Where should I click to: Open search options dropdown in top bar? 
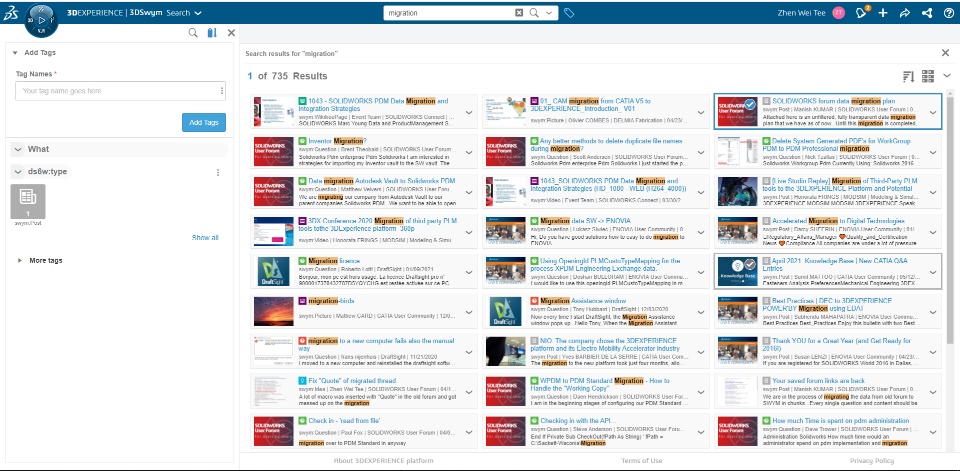(x=549, y=12)
